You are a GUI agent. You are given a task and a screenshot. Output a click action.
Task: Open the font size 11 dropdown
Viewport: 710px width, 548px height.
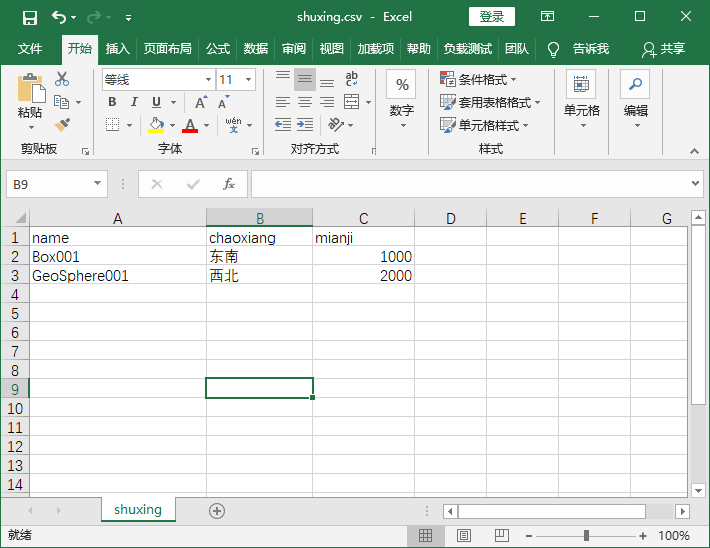coord(249,80)
